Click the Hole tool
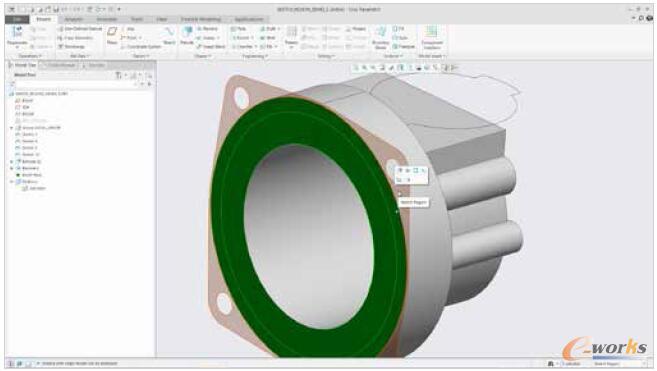 click(x=239, y=29)
